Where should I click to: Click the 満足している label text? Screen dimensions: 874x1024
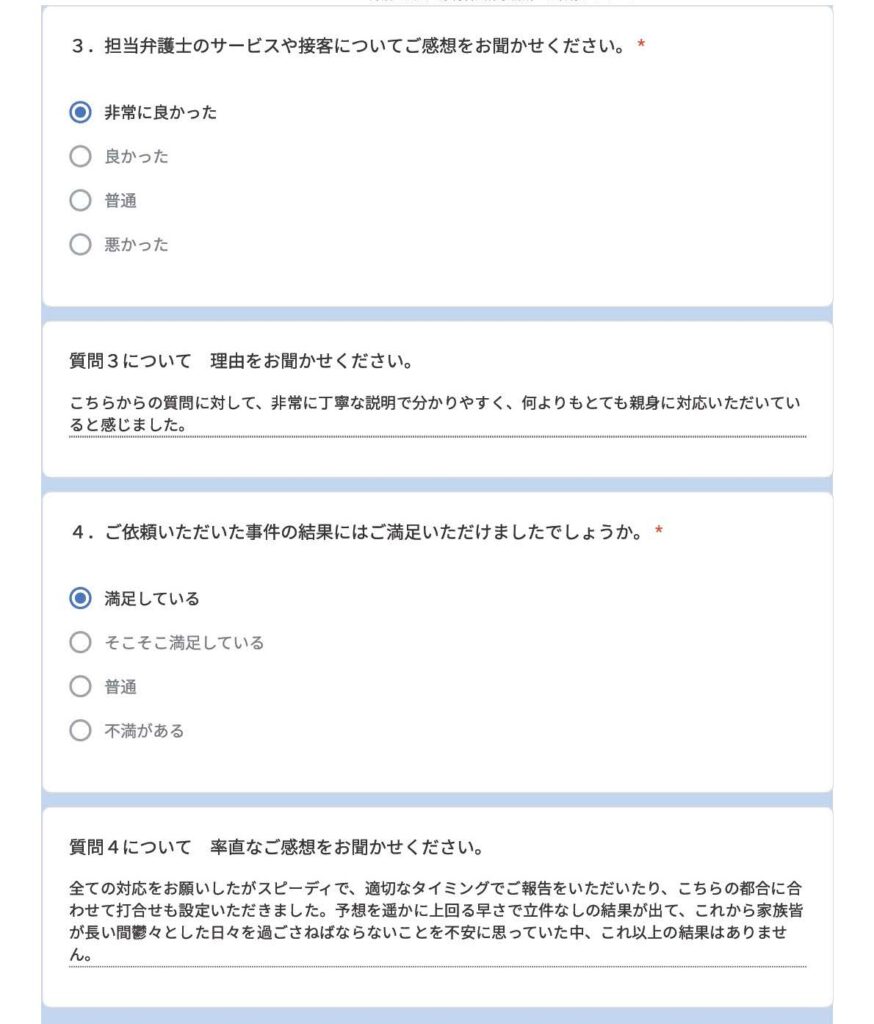pos(152,598)
